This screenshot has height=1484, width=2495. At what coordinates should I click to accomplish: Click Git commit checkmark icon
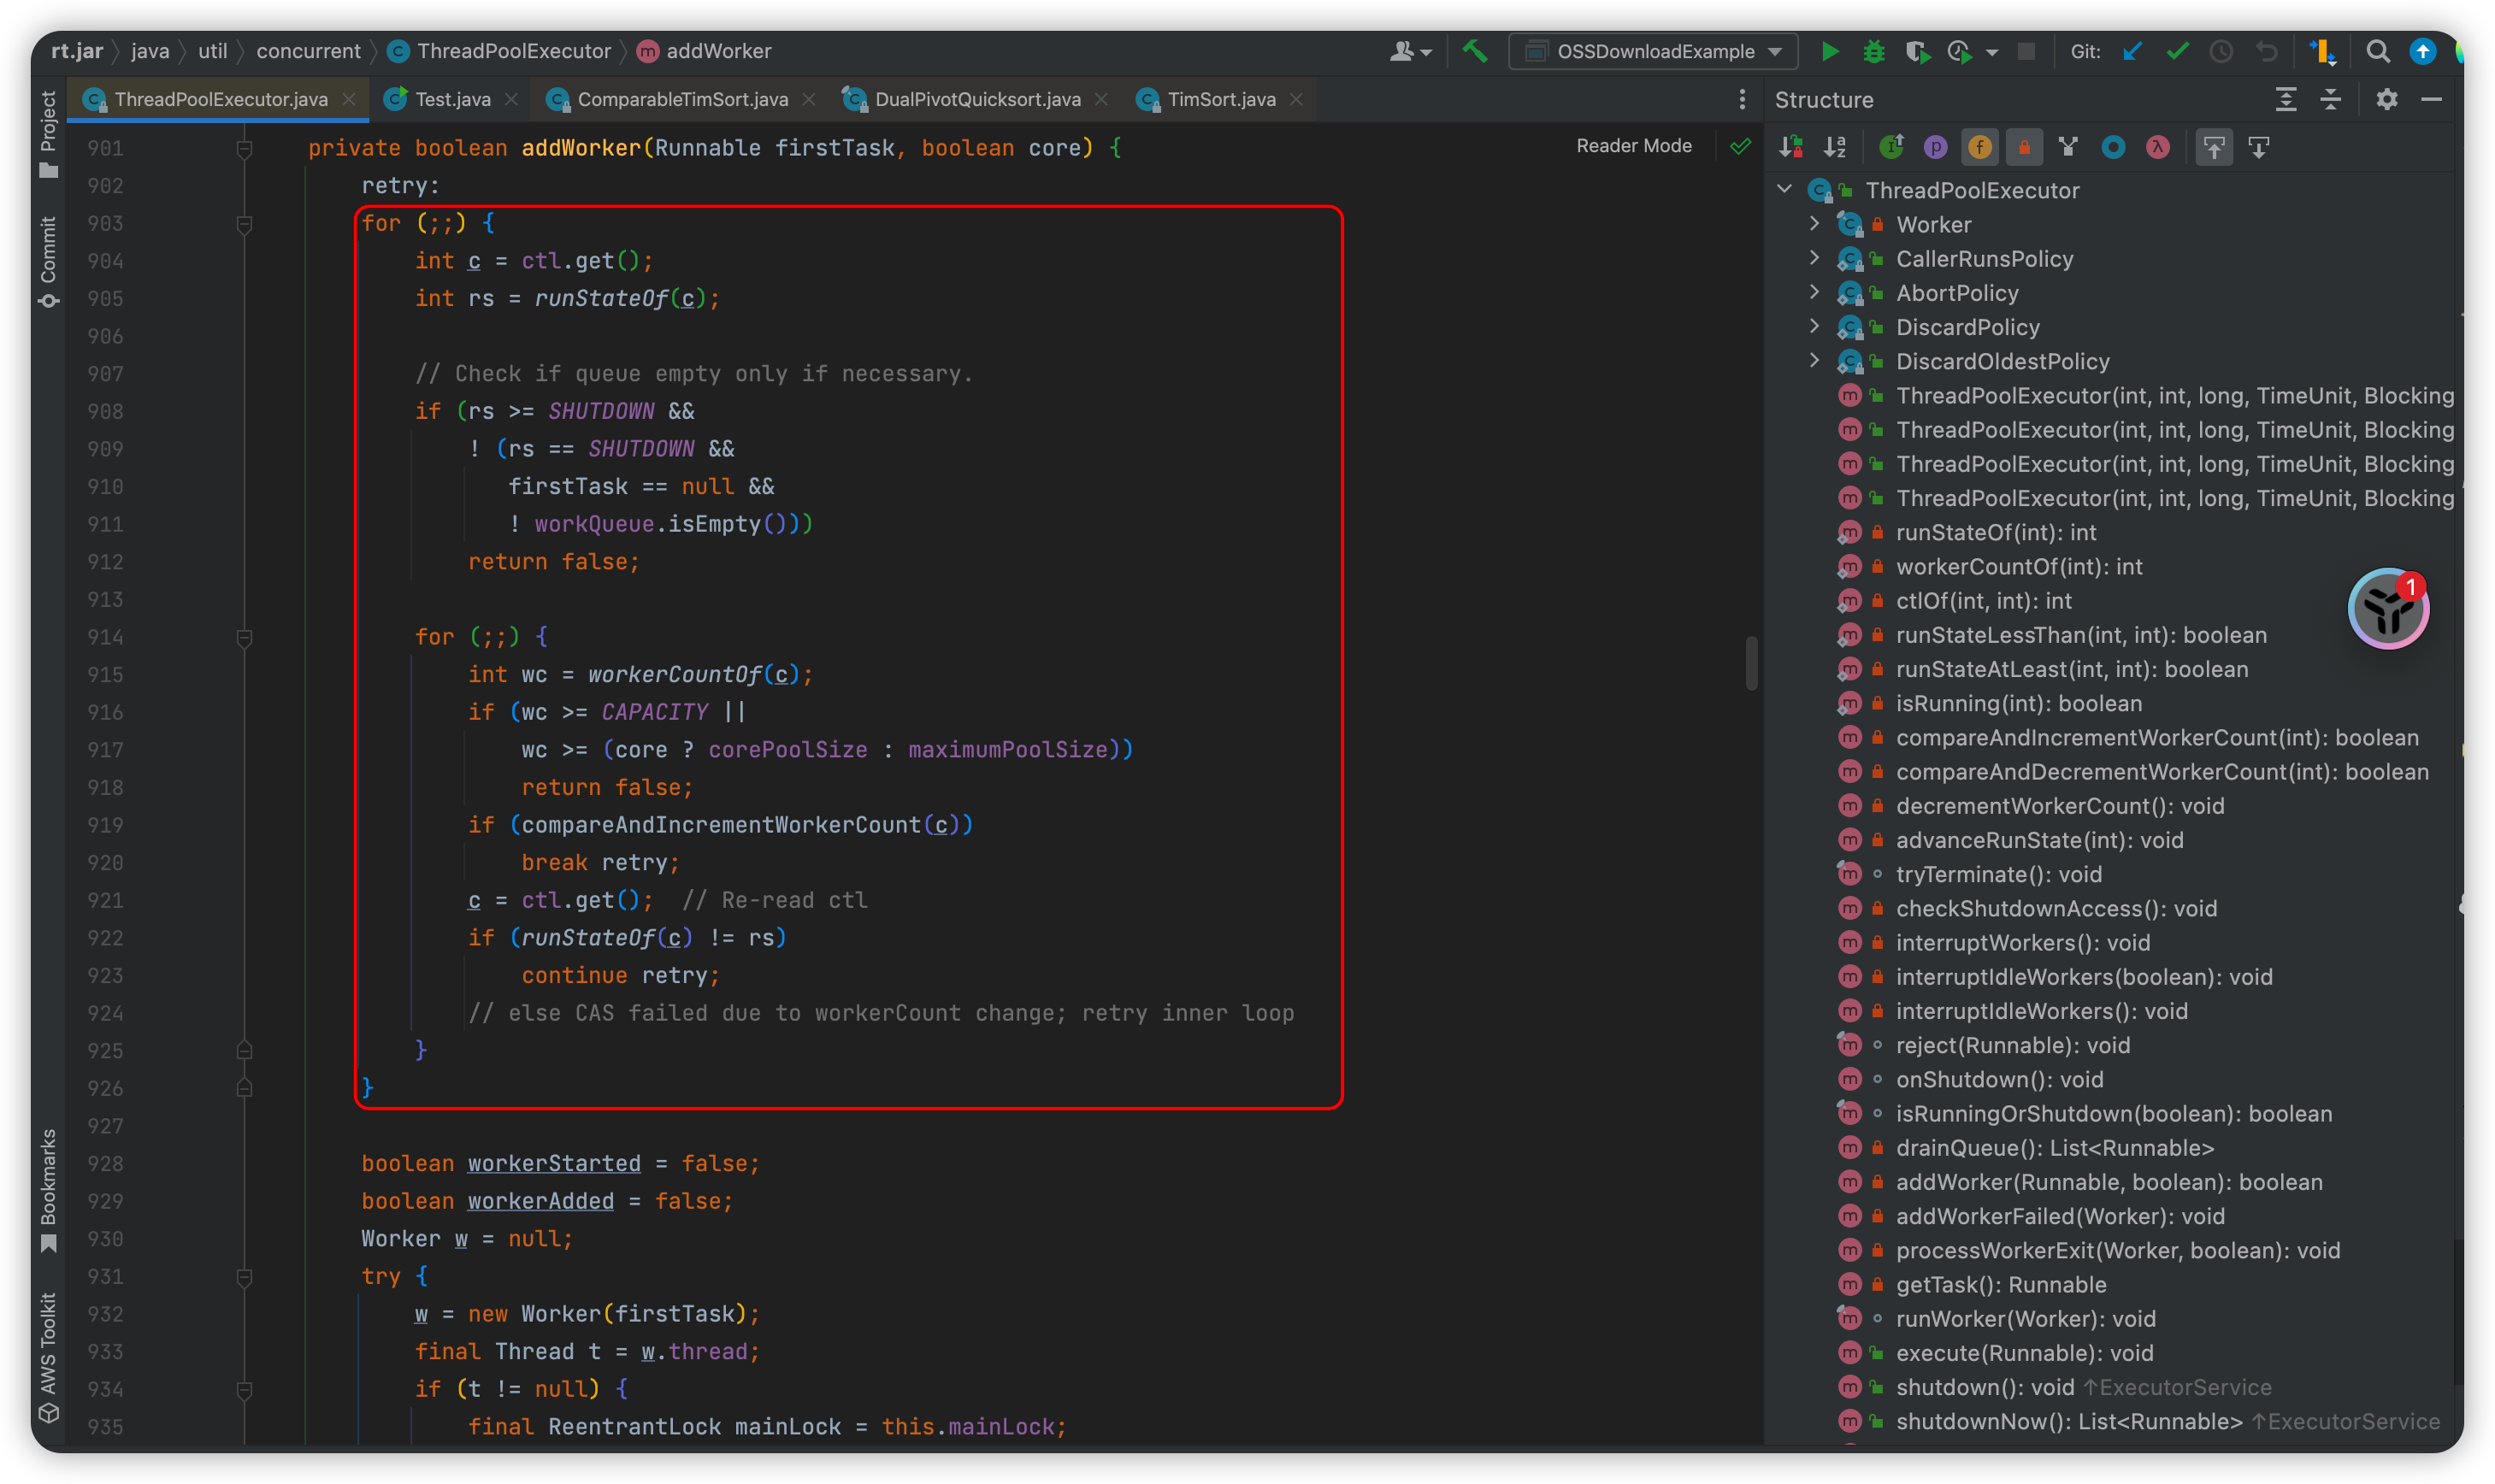(2176, 51)
